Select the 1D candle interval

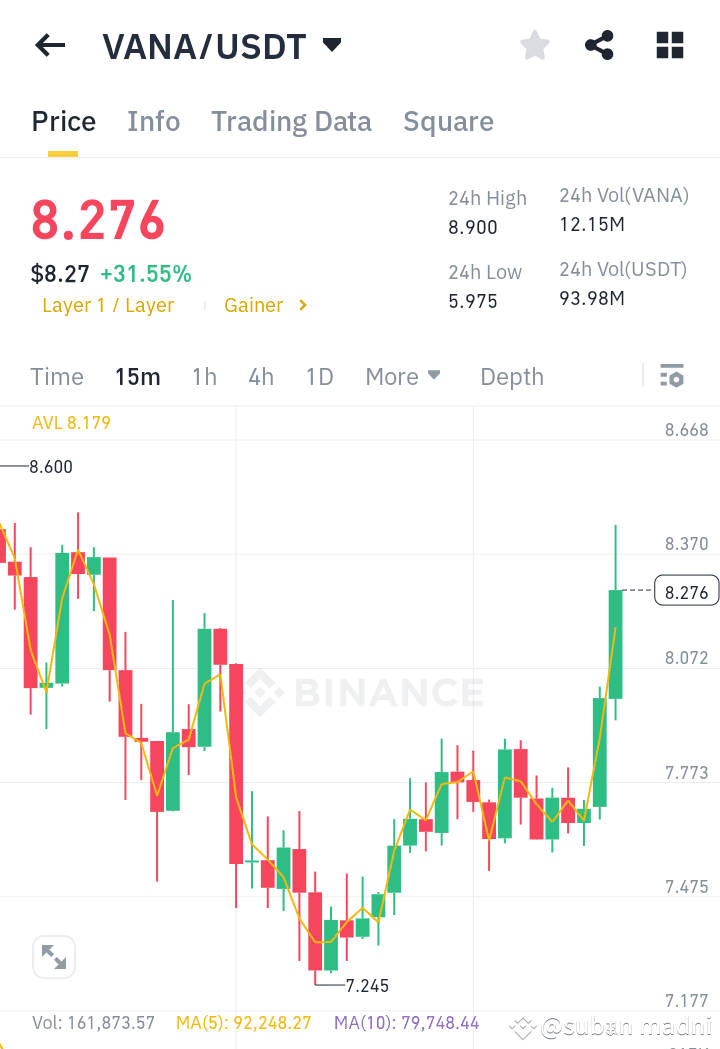[319, 376]
